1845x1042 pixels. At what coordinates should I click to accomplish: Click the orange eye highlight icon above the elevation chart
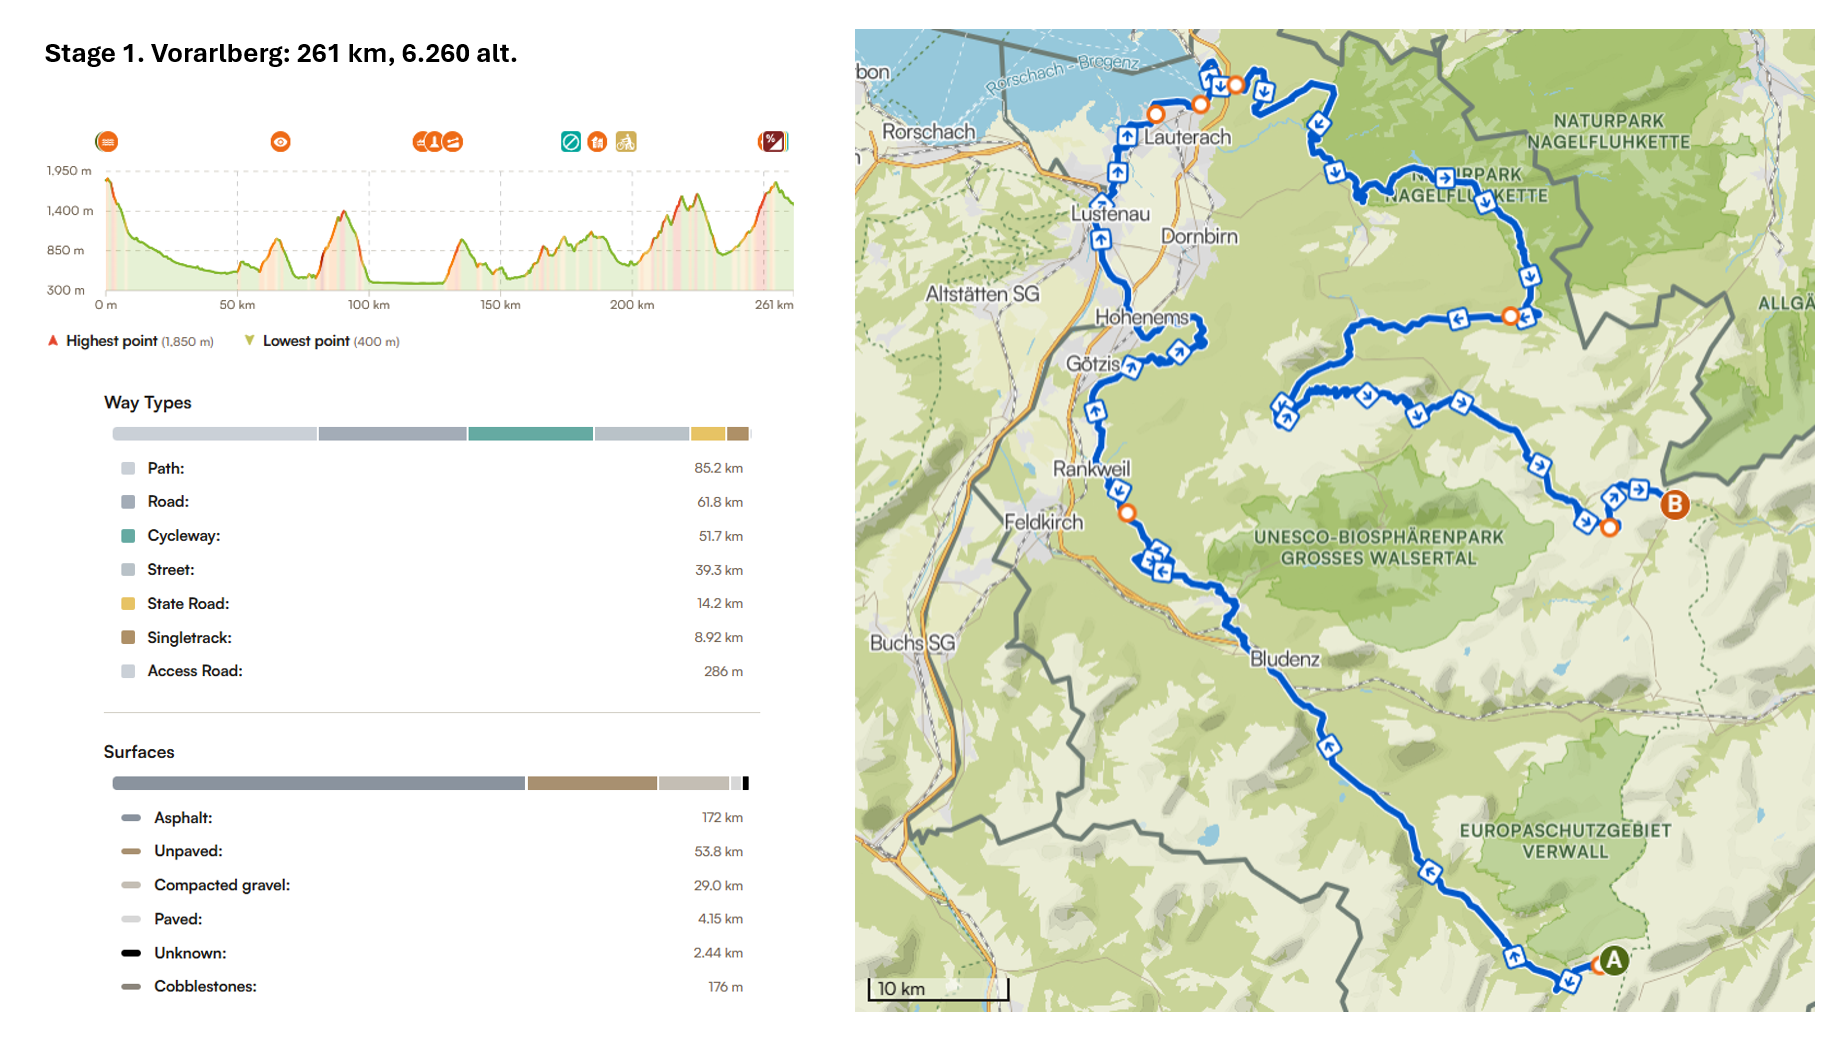coord(280,142)
